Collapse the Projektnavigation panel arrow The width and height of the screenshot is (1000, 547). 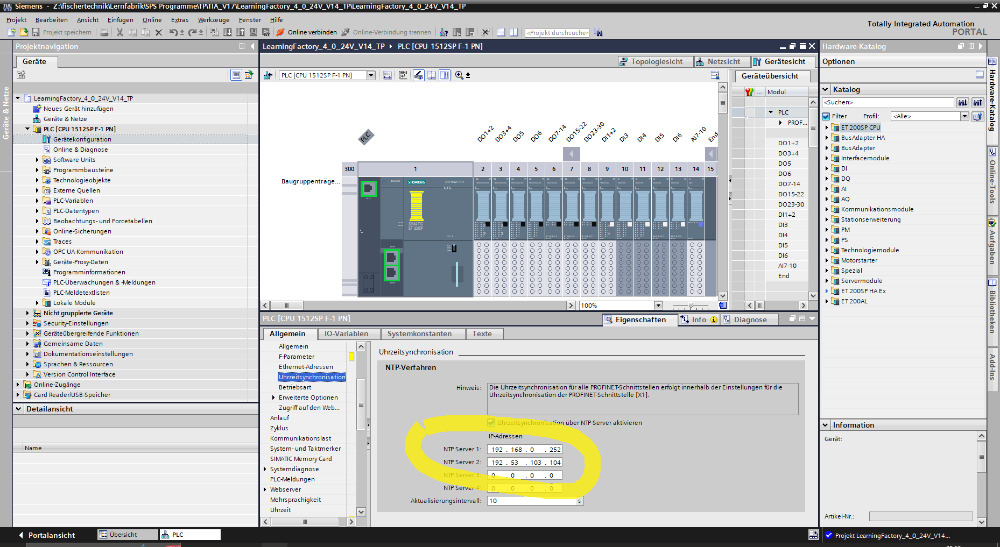[253, 47]
